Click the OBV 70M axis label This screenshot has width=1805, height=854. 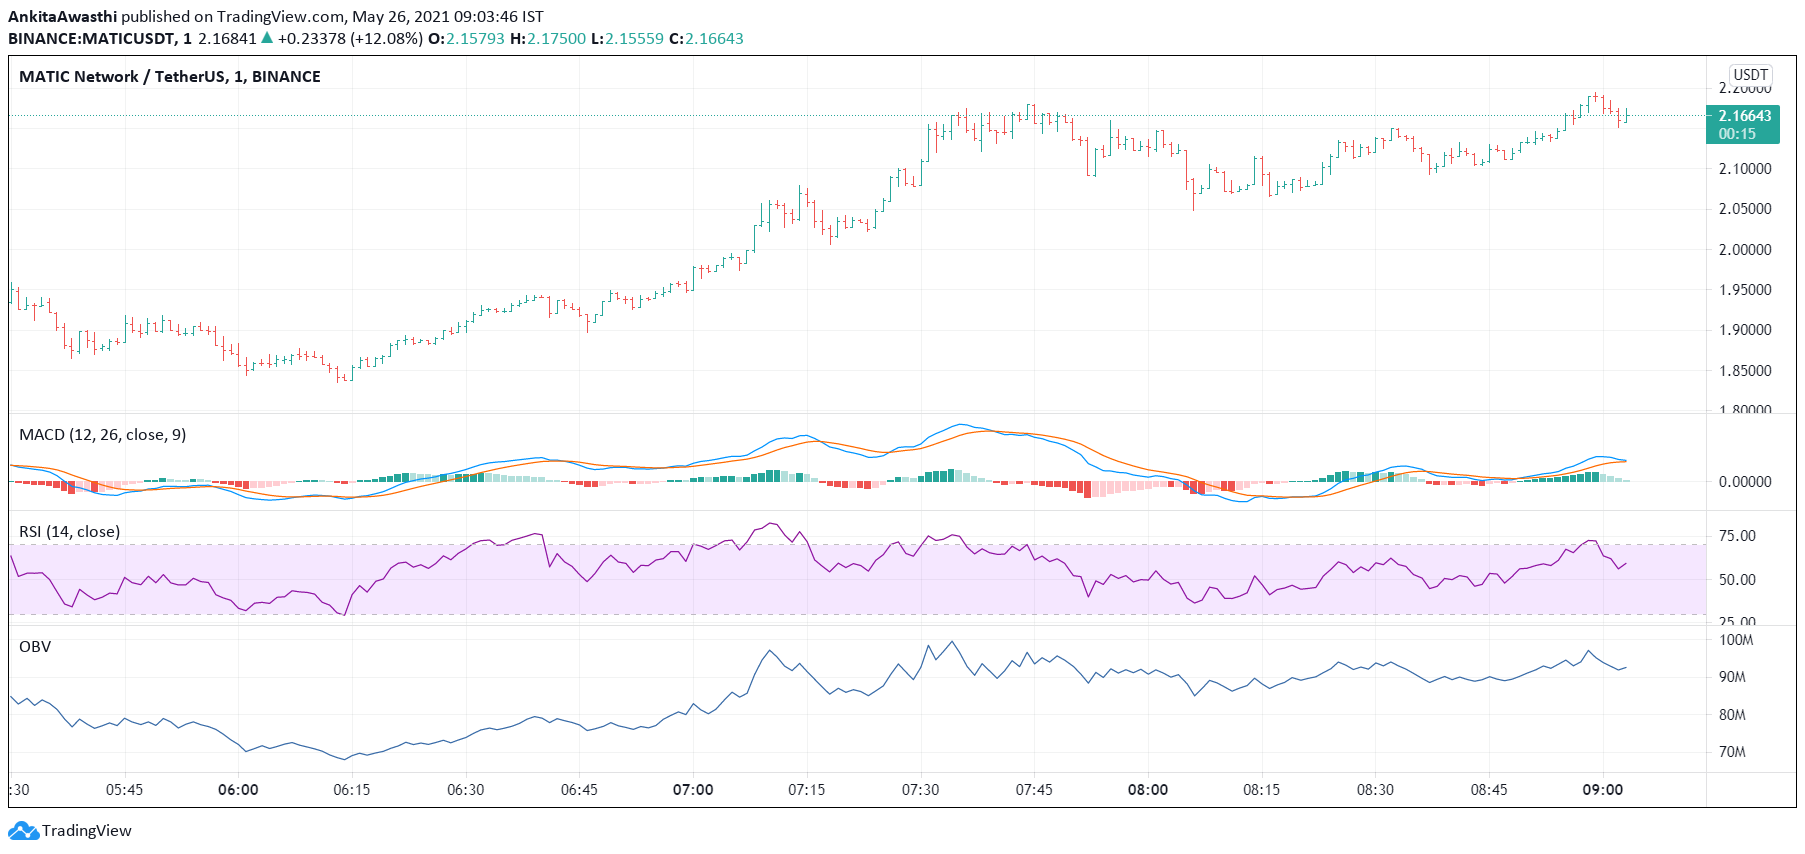[1733, 752]
